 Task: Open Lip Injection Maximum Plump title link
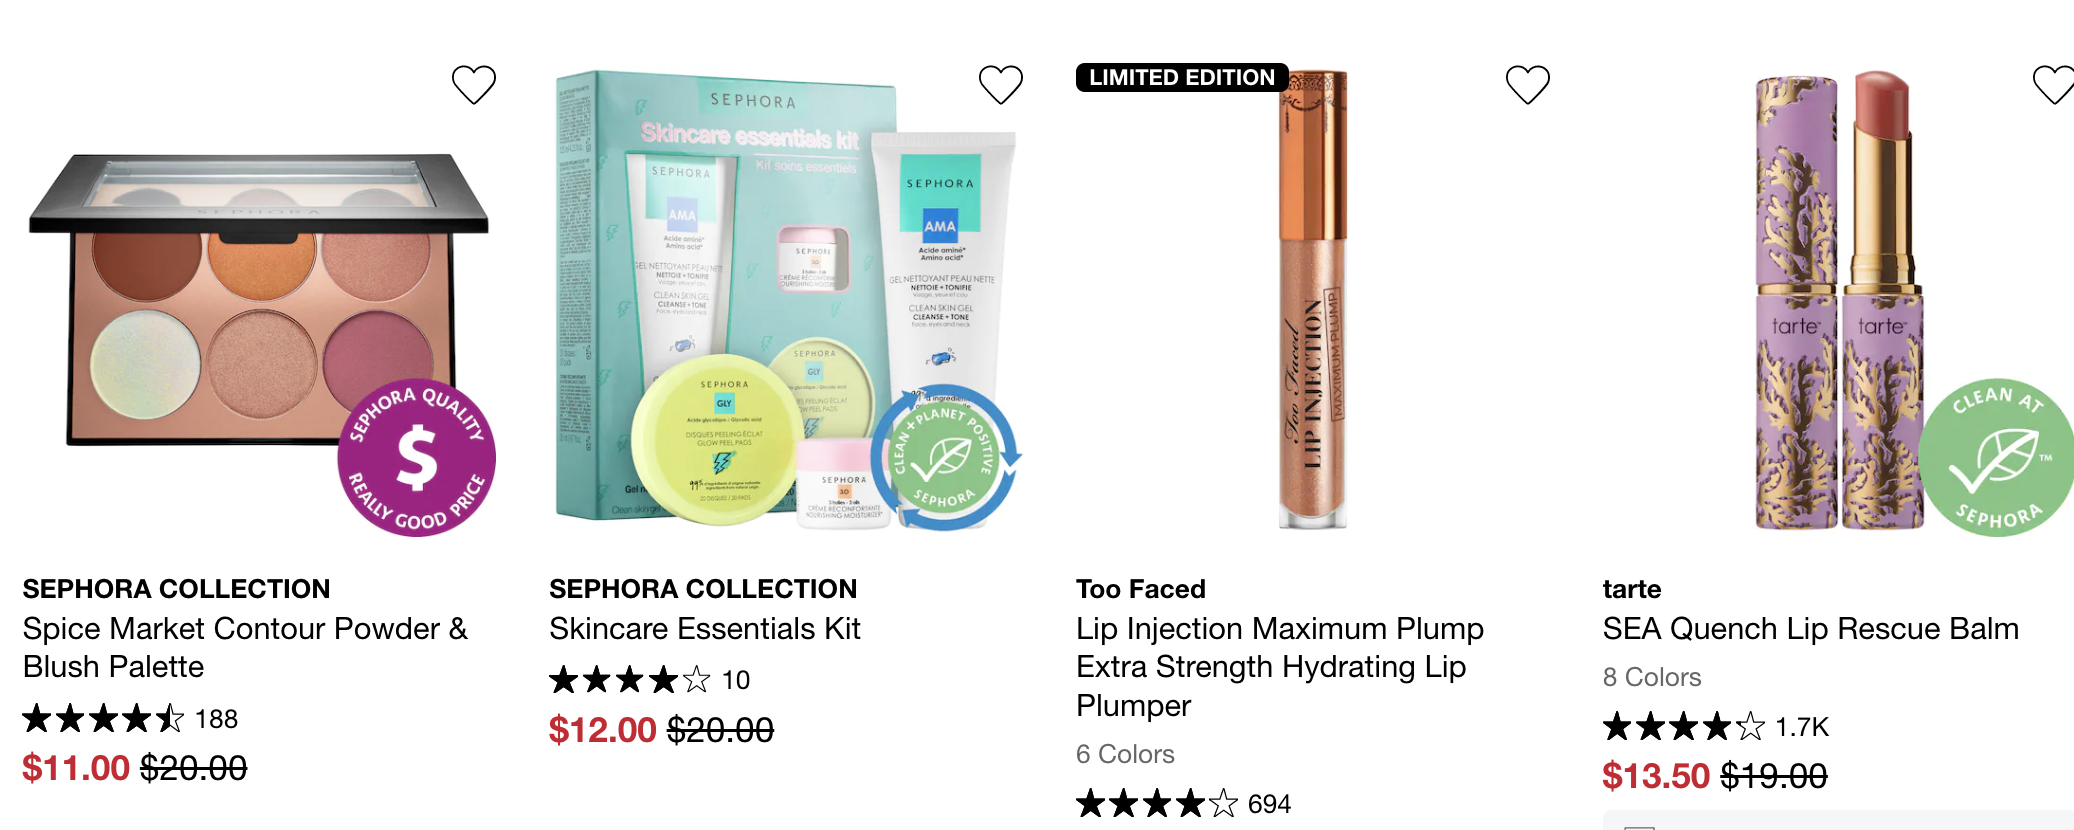1280,667
